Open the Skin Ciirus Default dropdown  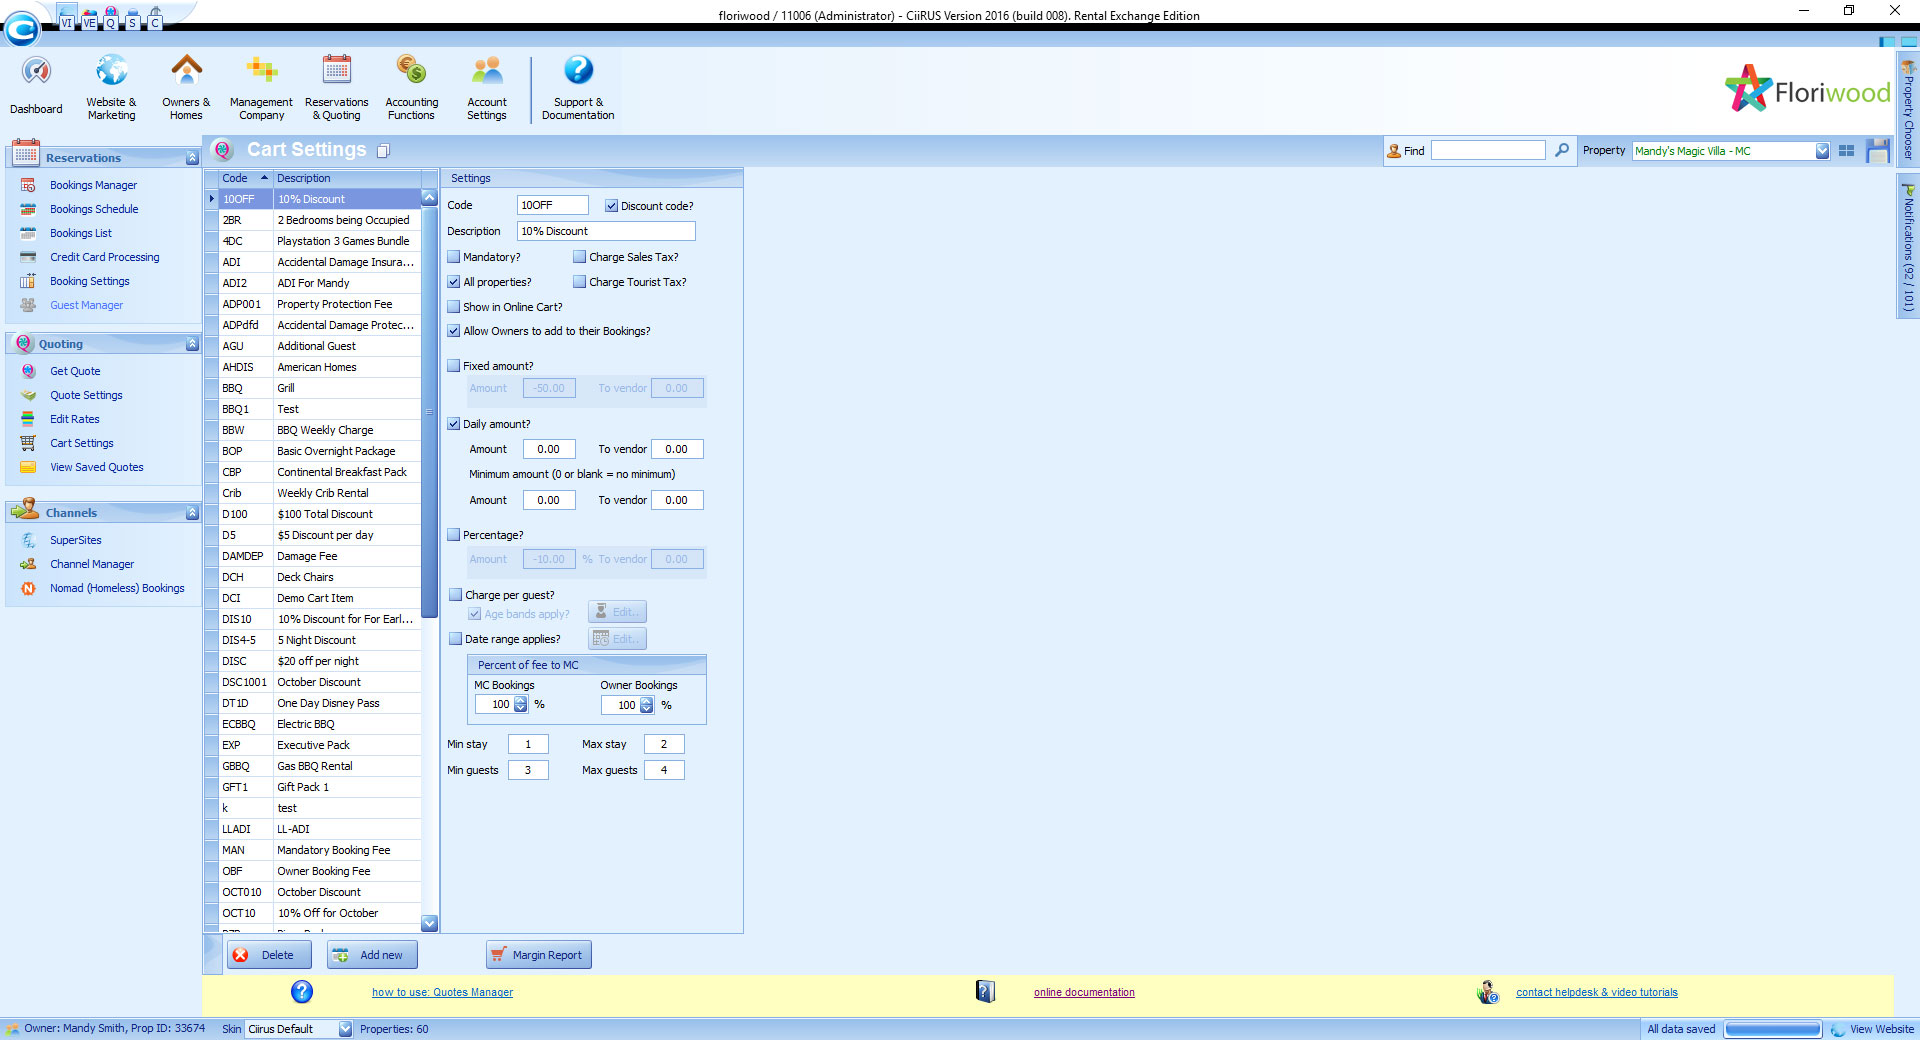[x=345, y=1029]
